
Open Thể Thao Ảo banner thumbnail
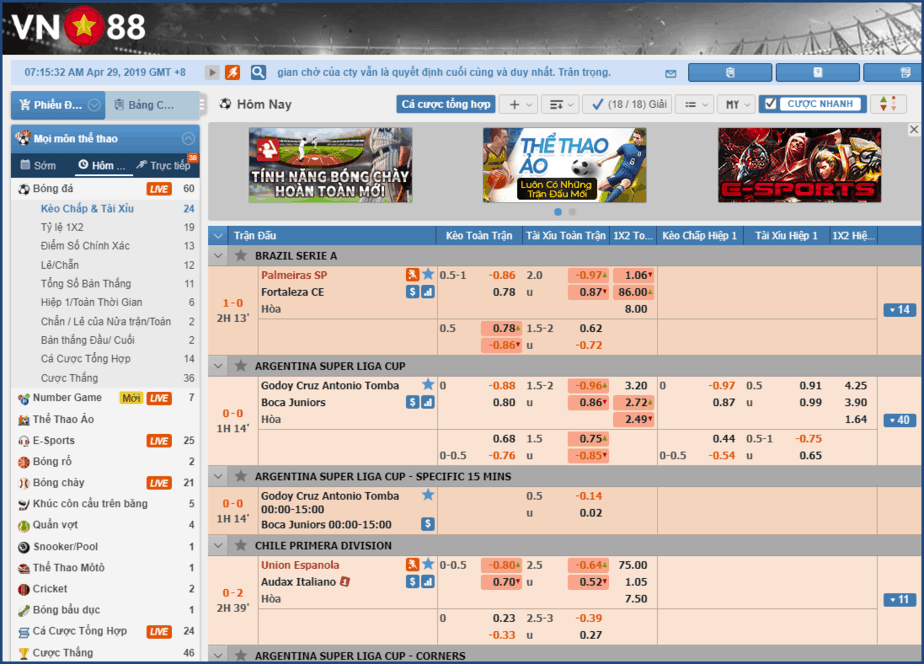click(x=565, y=166)
